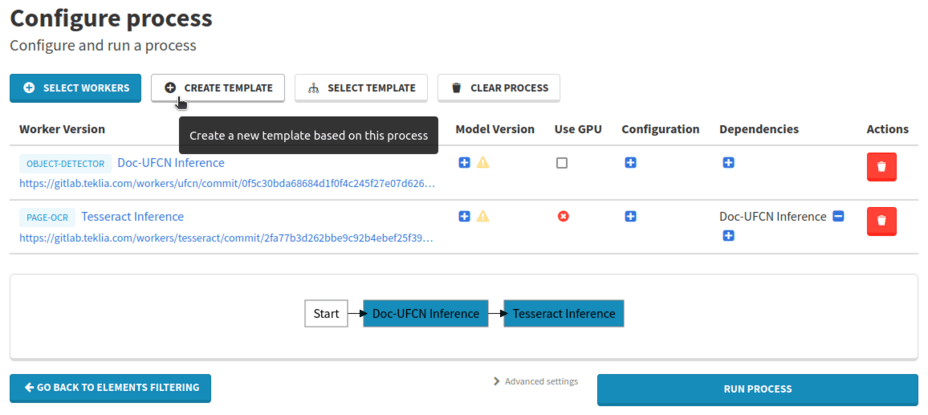
Task: Click the Start node in the graph
Action: tap(326, 314)
